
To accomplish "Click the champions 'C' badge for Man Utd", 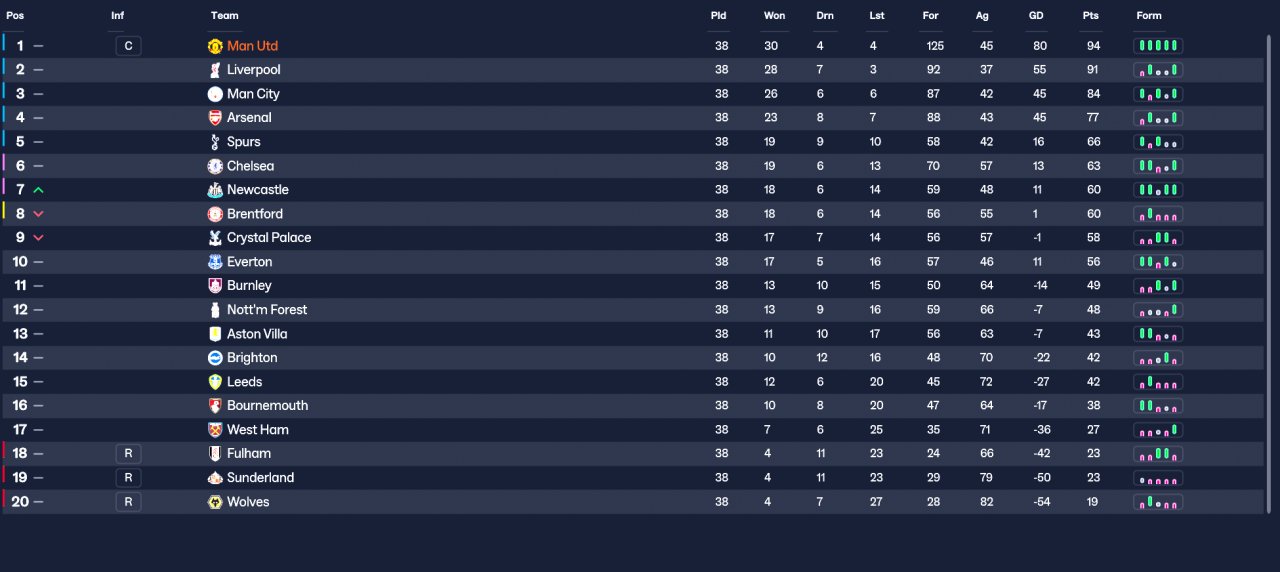I will click(x=128, y=46).
